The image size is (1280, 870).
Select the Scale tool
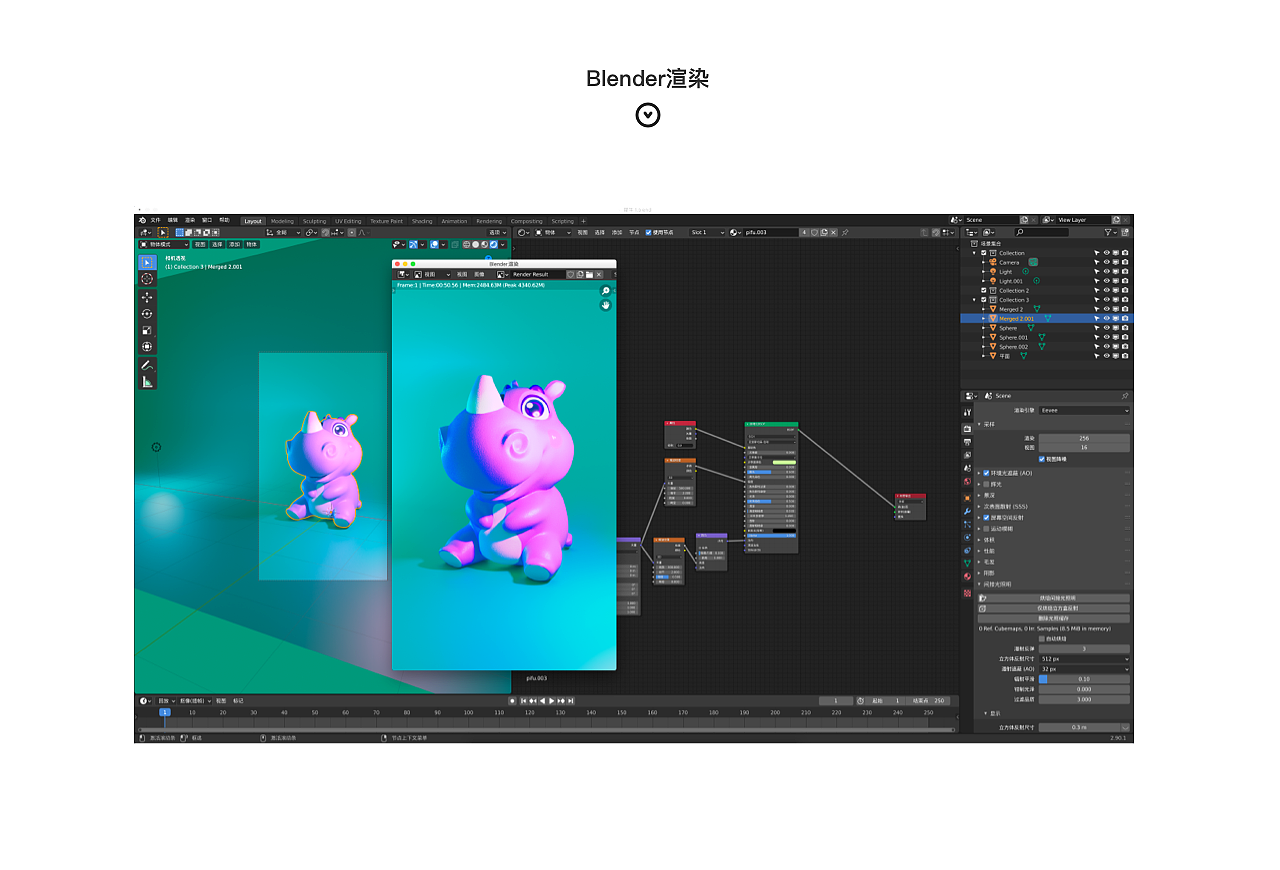tap(147, 330)
